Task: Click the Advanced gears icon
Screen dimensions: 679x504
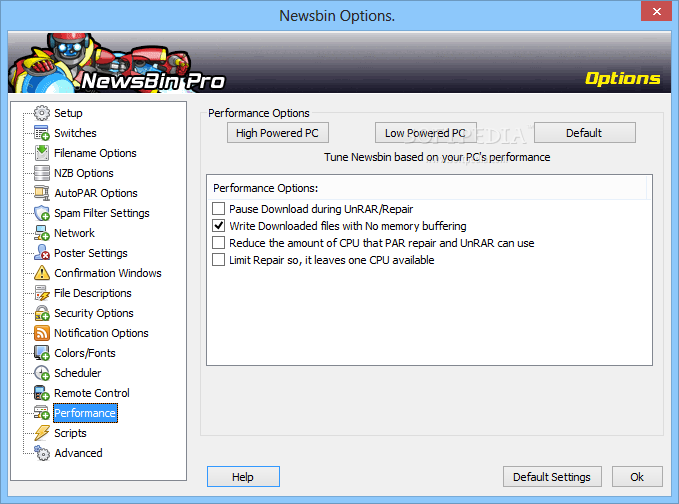Action: click(42, 453)
